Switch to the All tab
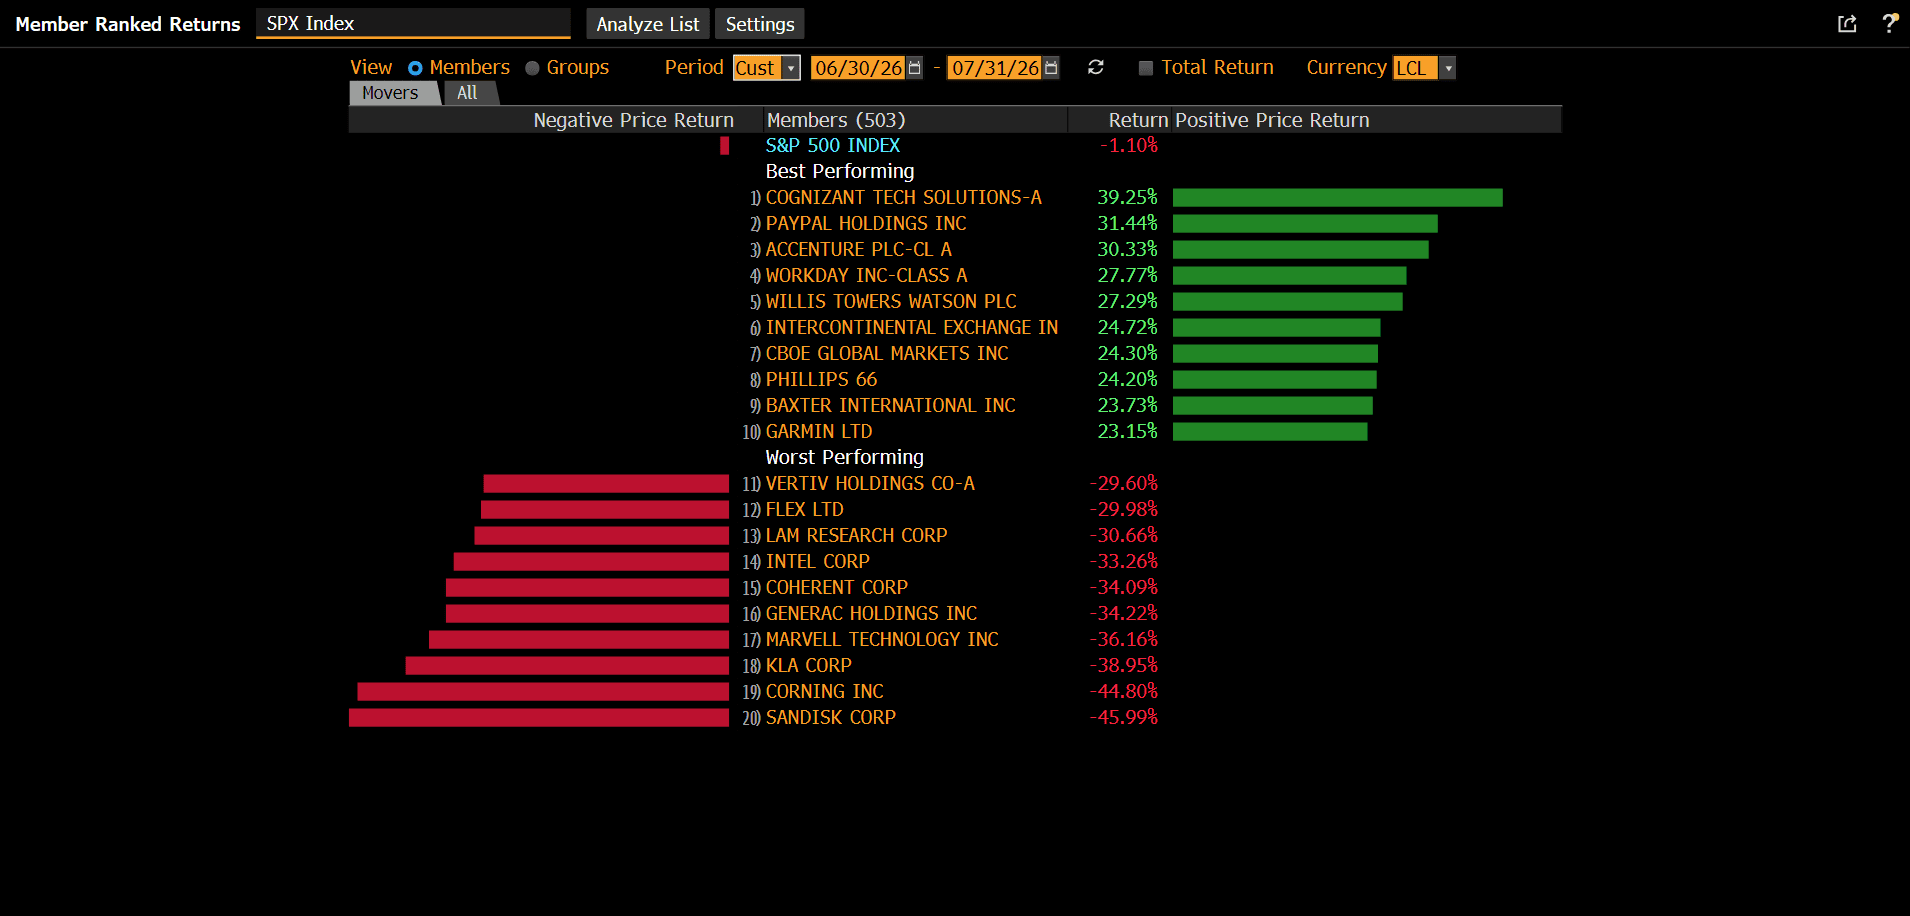This screenshot has height=916, width=1910. (468, 93)
